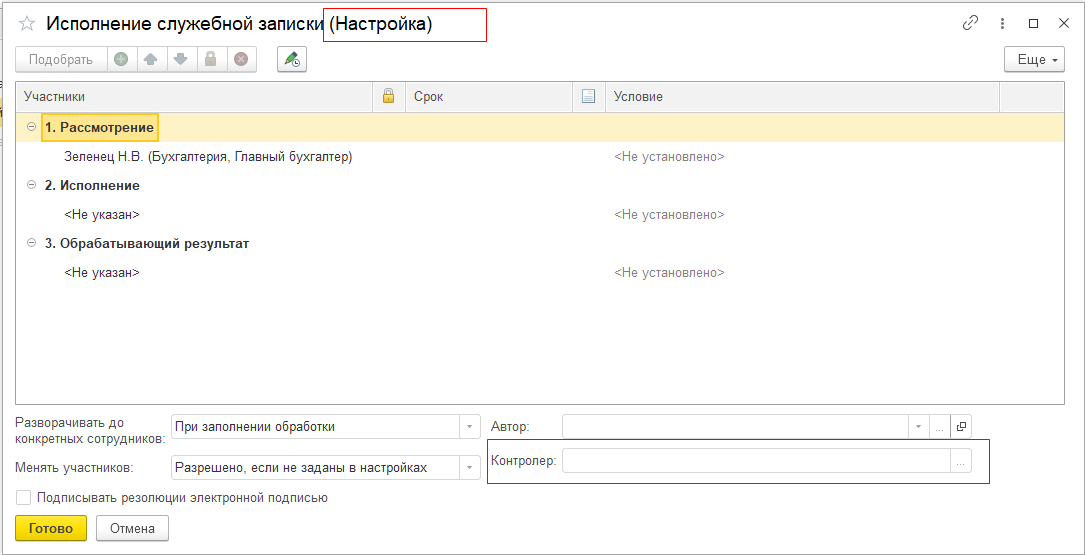Open the Разворачивать до конкретных сотрудников dropdown
1085x555 pixels.
470,427
